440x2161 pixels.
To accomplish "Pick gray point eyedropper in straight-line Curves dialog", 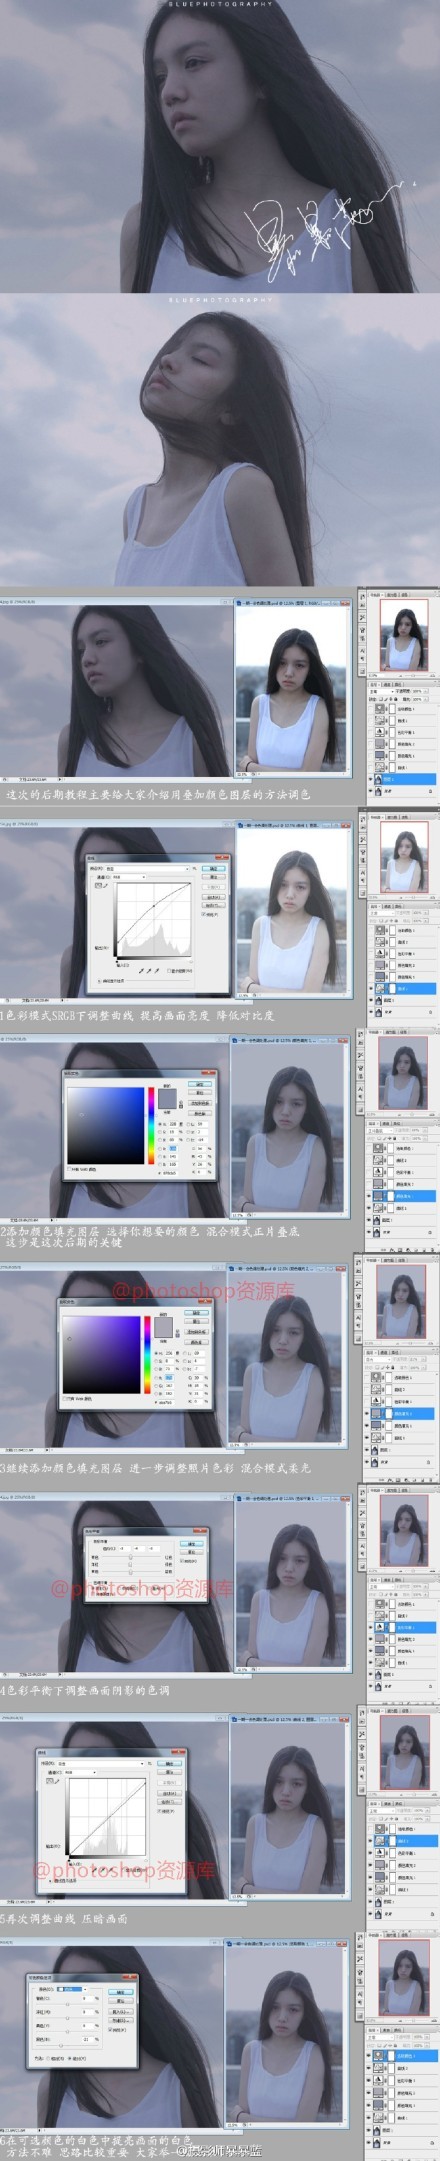I will pyautogui.click(x=102, y=1868).
